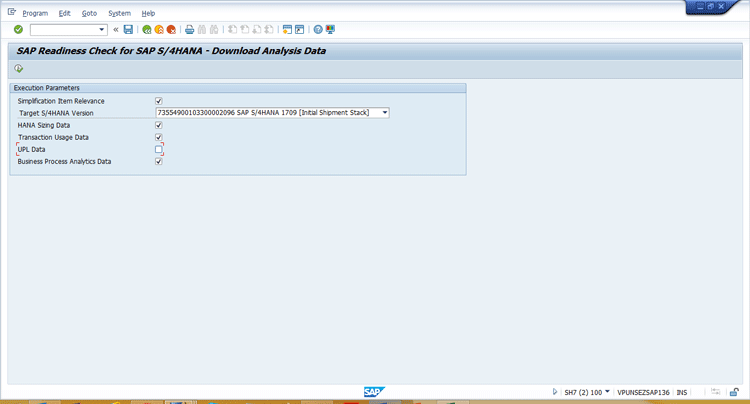The image size is (750, 404).
Task: Click the Last Page icon
Action: click(x=269, y=30)
